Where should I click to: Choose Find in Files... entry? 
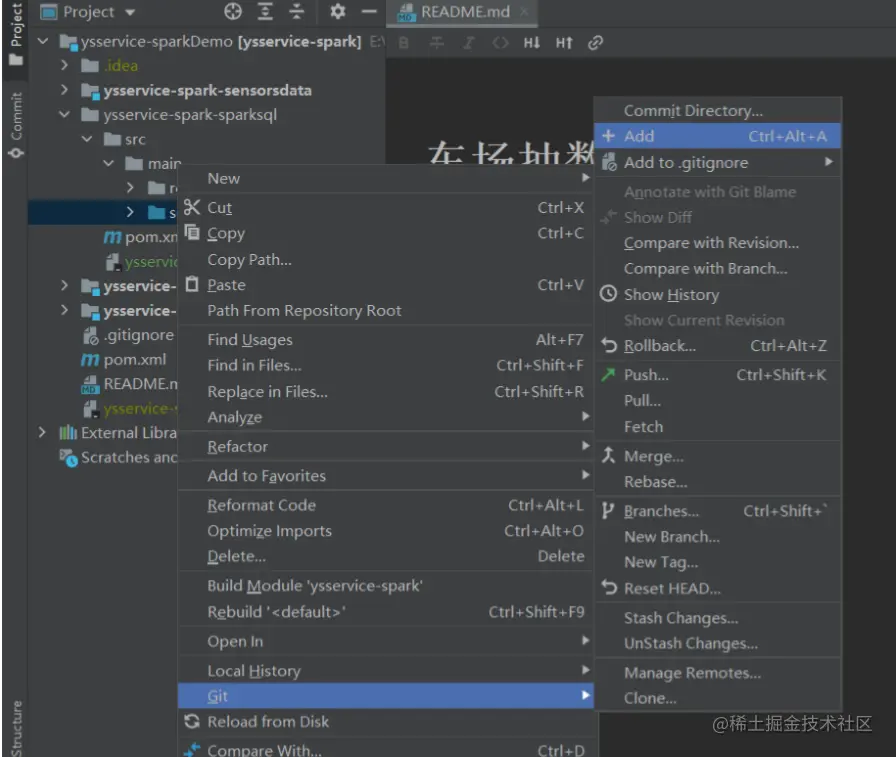(x=386, y=366)
